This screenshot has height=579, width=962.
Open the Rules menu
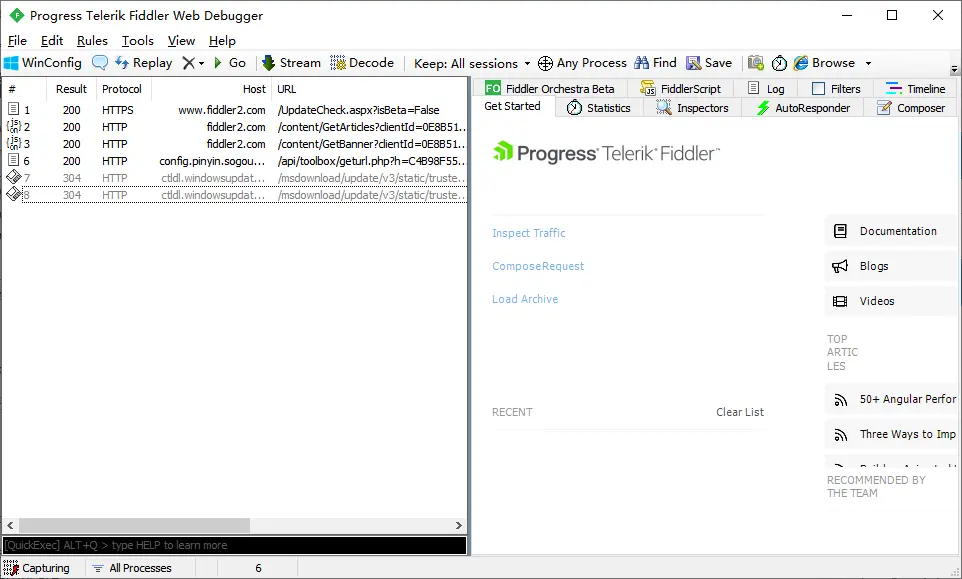tap(92, 40)
